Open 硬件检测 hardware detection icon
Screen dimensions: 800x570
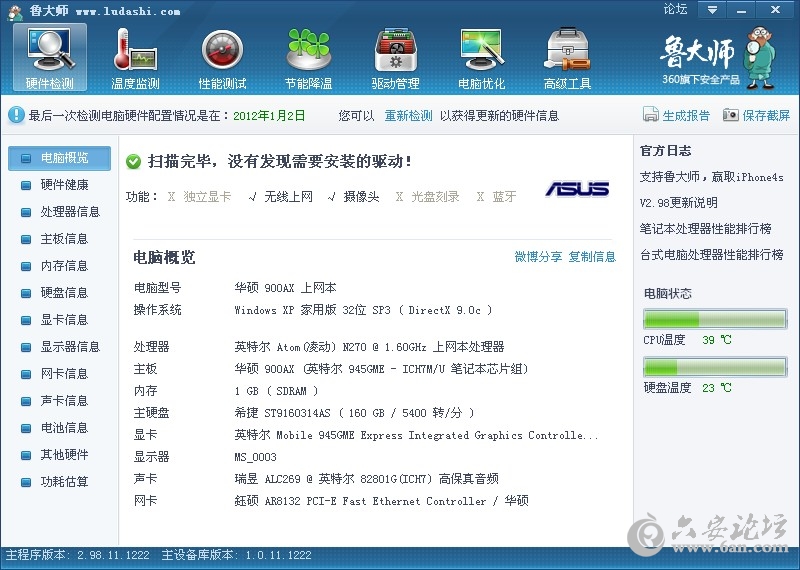point(50,57)
